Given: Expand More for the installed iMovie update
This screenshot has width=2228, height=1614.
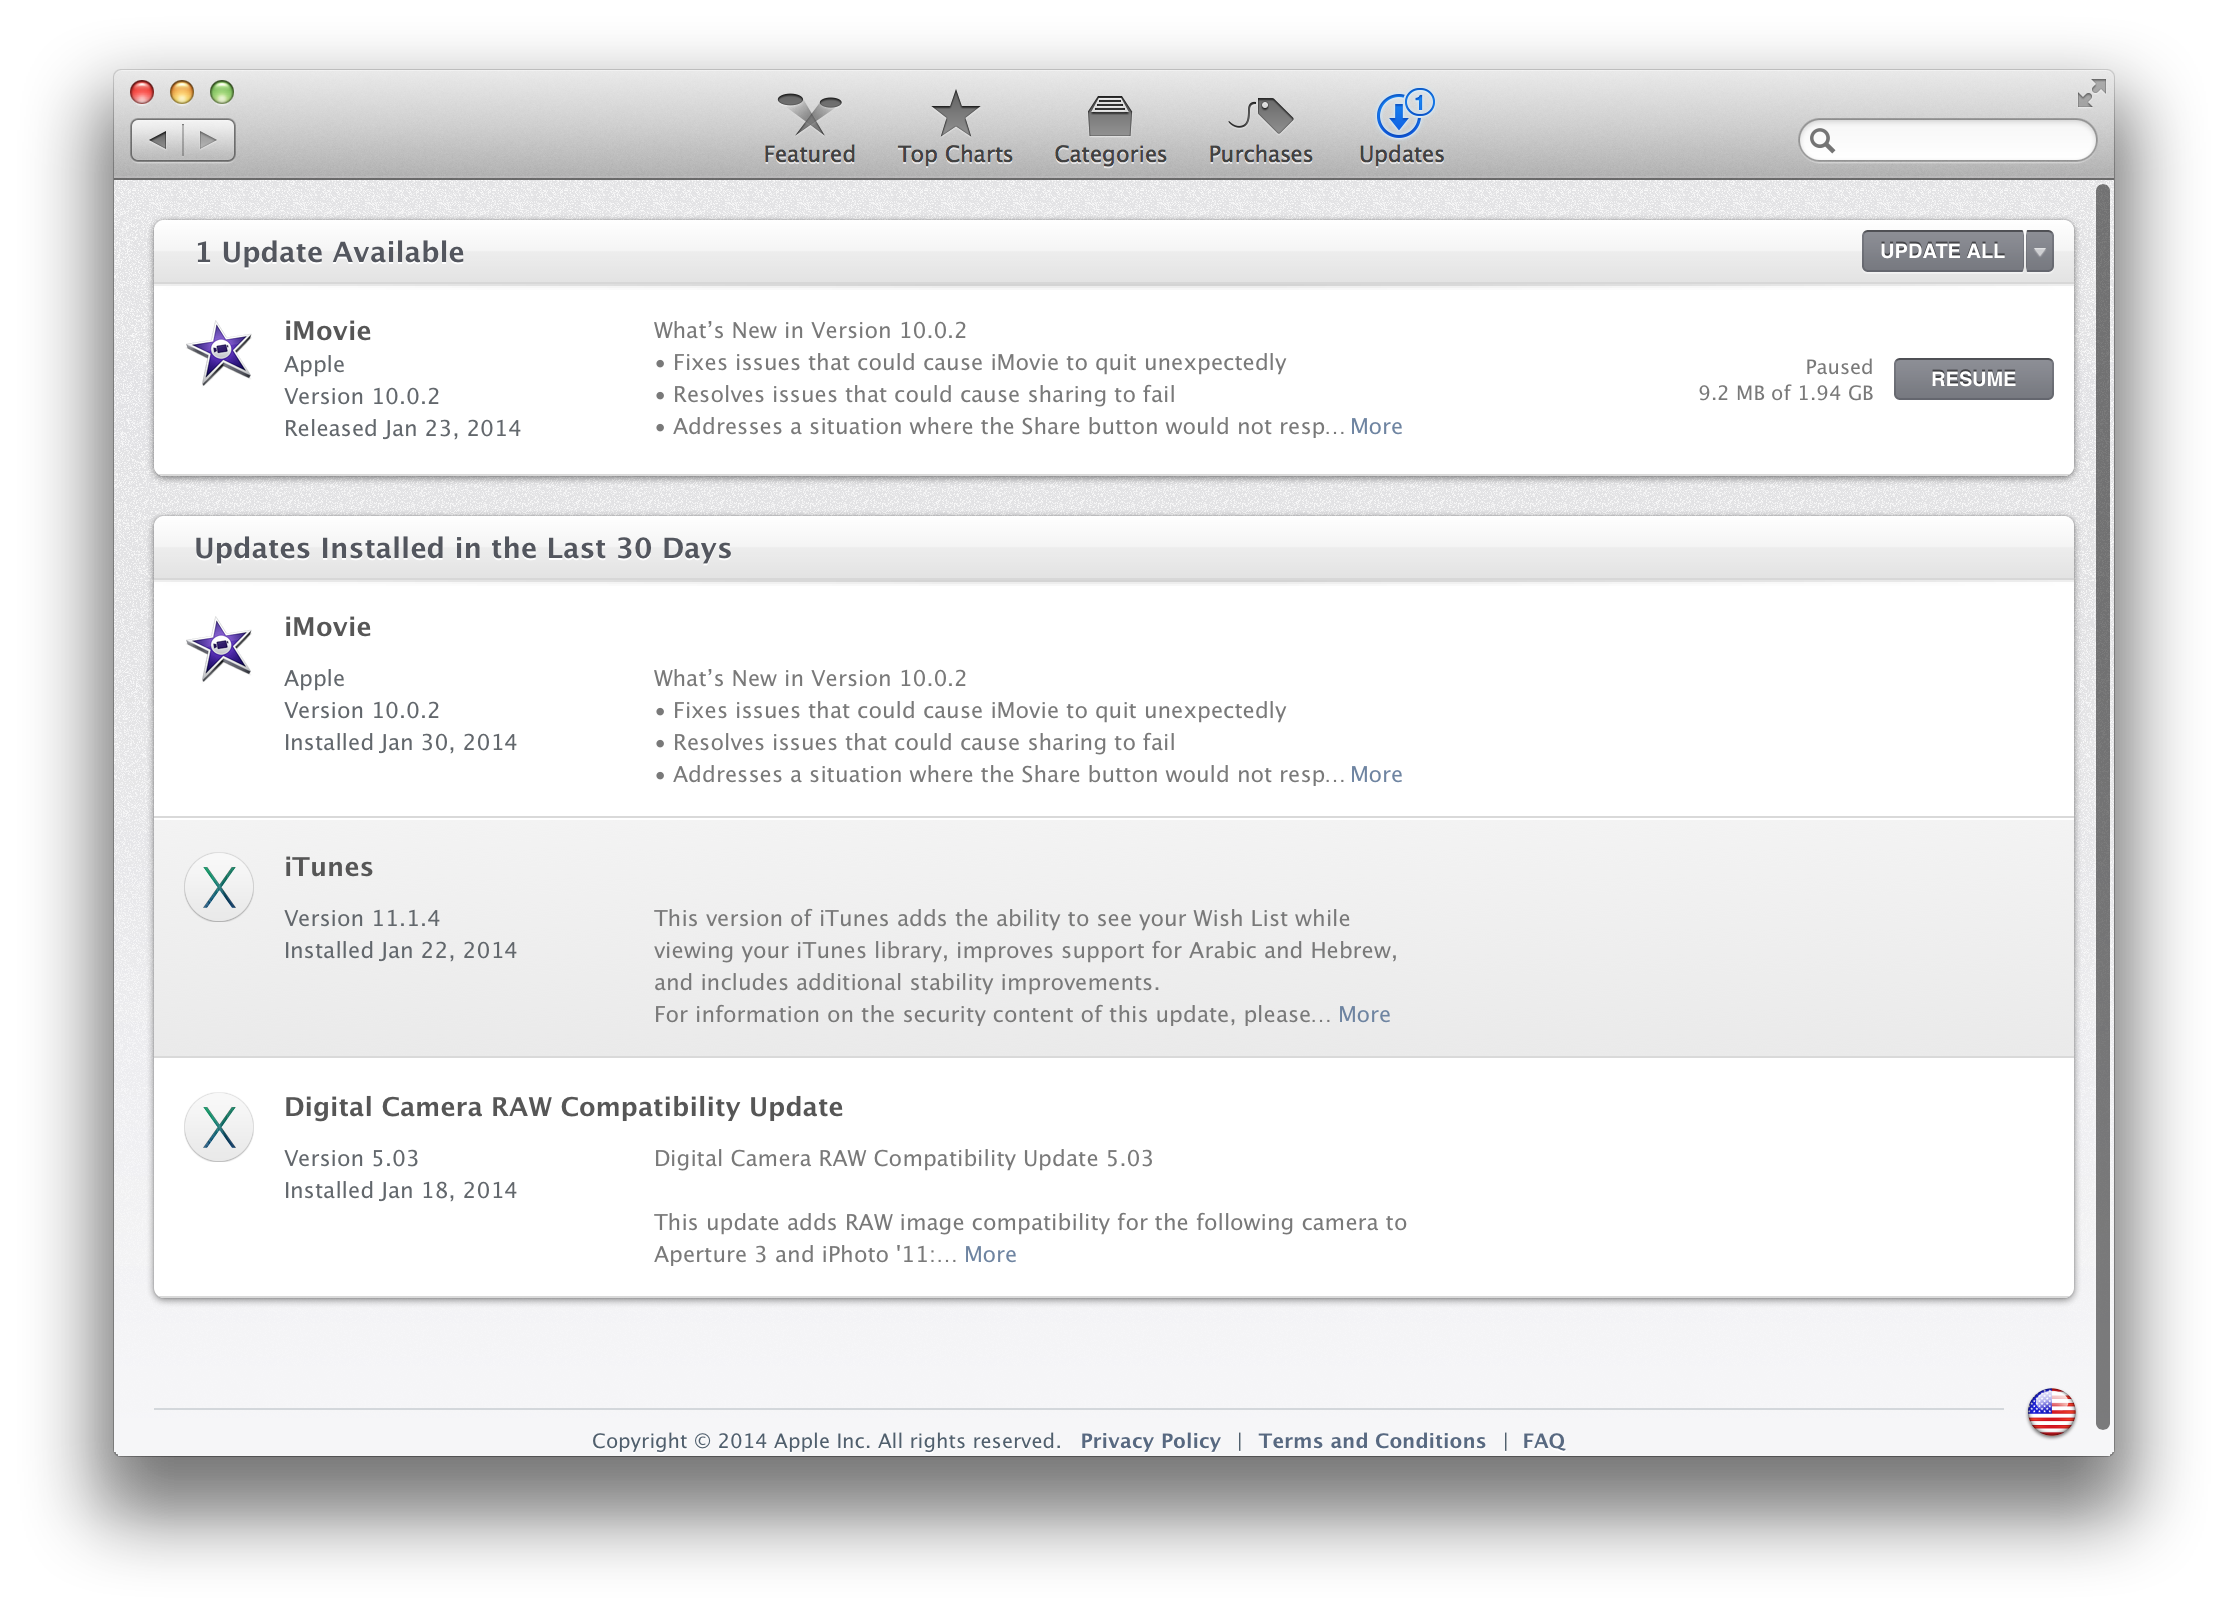Looking at the screenshot, I should 1376,774.
